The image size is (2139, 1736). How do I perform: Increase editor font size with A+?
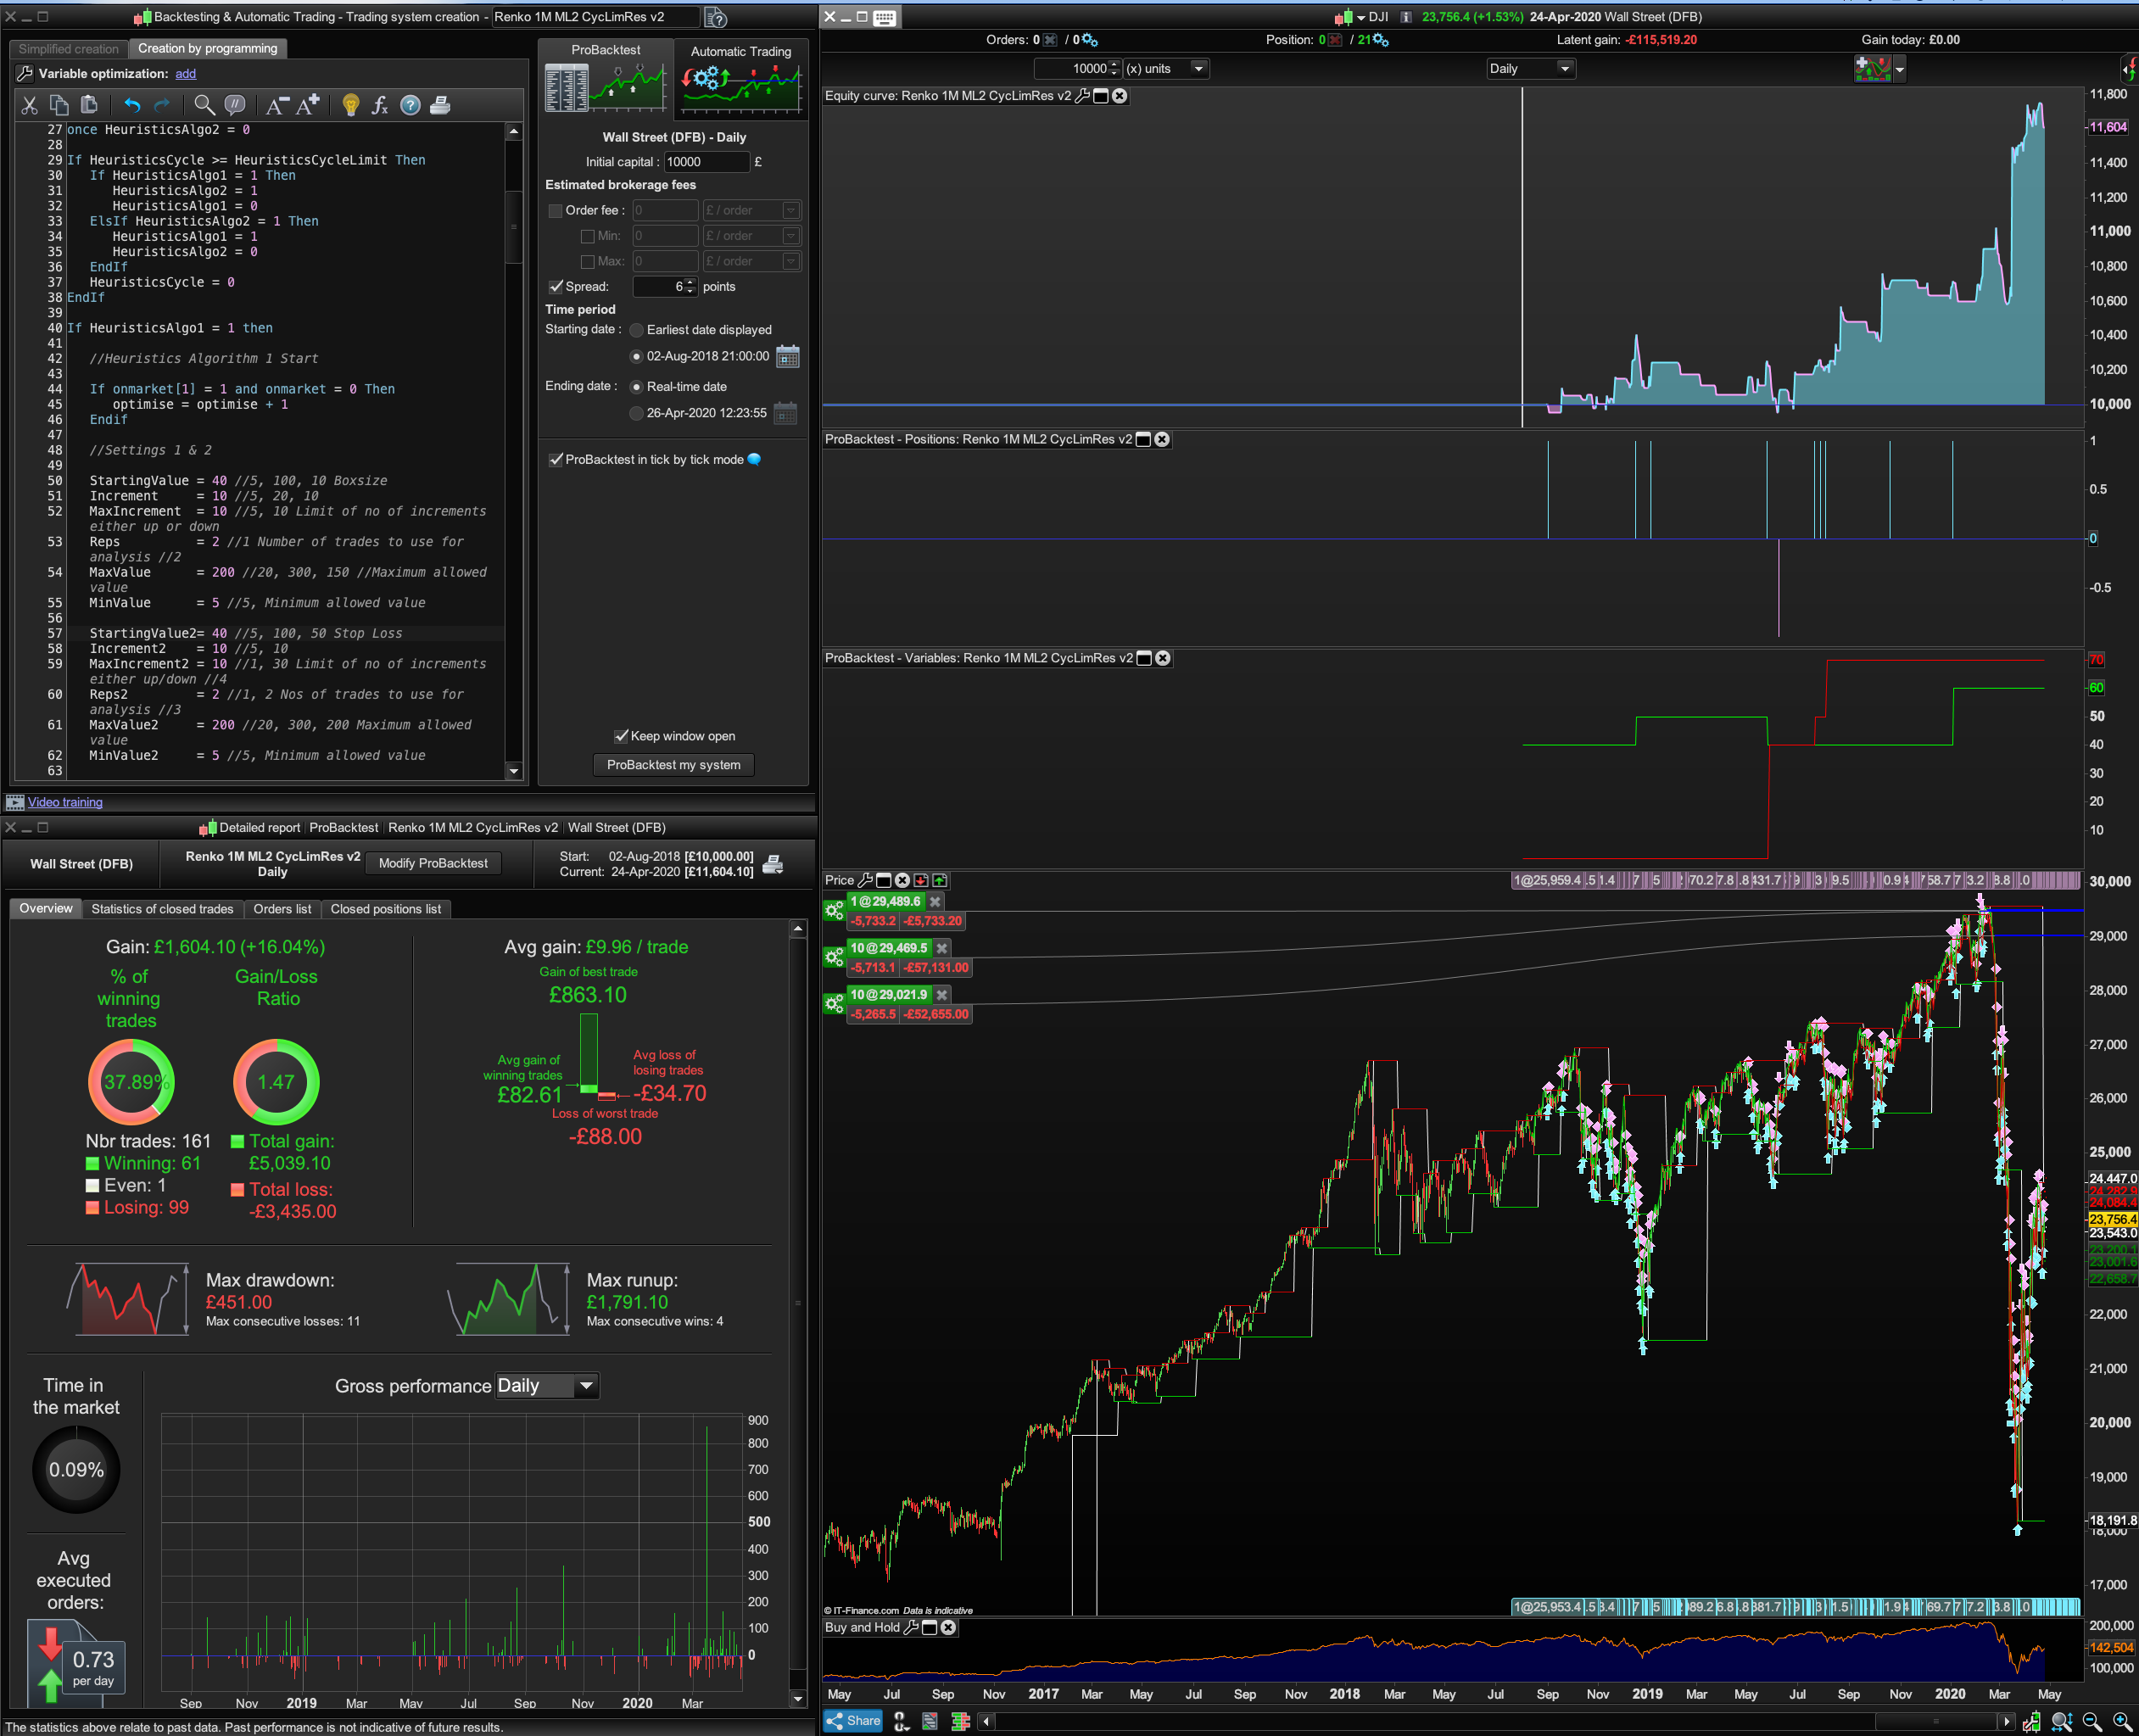click(x=309, y=105)
